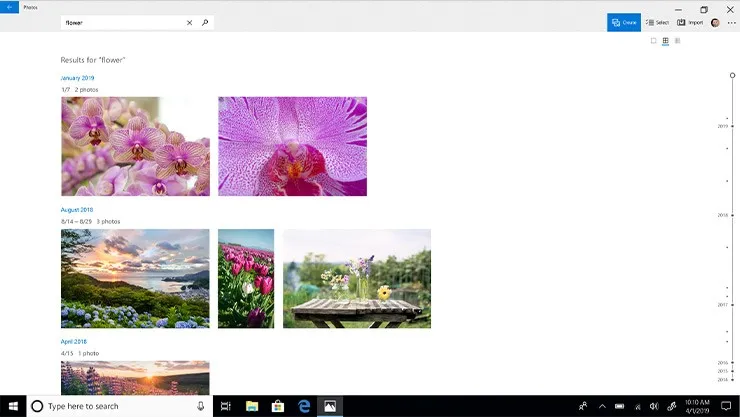Open the user account profile picture
The width and height of the screenshot is (740, 417).
point(715,22)
